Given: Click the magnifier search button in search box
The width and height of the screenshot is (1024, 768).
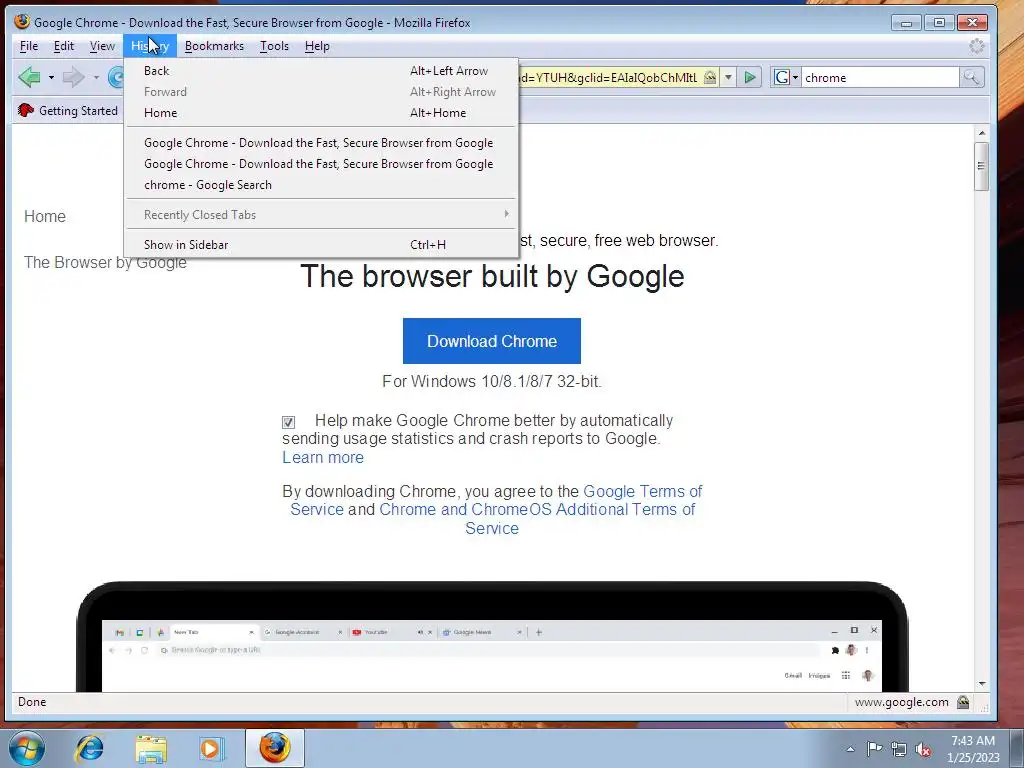Looking at the screenshot, I should pos(971,78).
